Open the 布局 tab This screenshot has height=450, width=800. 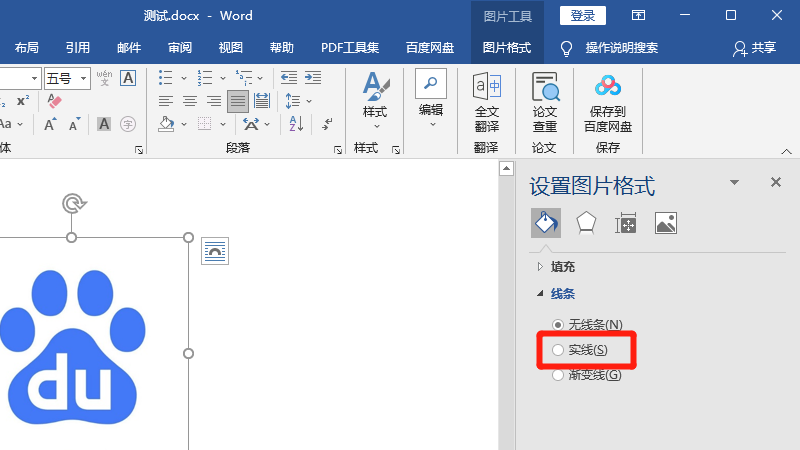[x=27, y=48]
